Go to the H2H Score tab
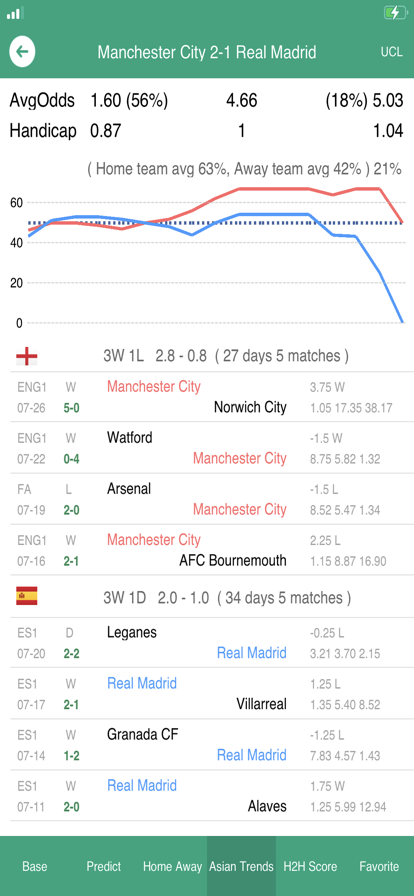Screen dimensions: 414x896 click(310, 866)
